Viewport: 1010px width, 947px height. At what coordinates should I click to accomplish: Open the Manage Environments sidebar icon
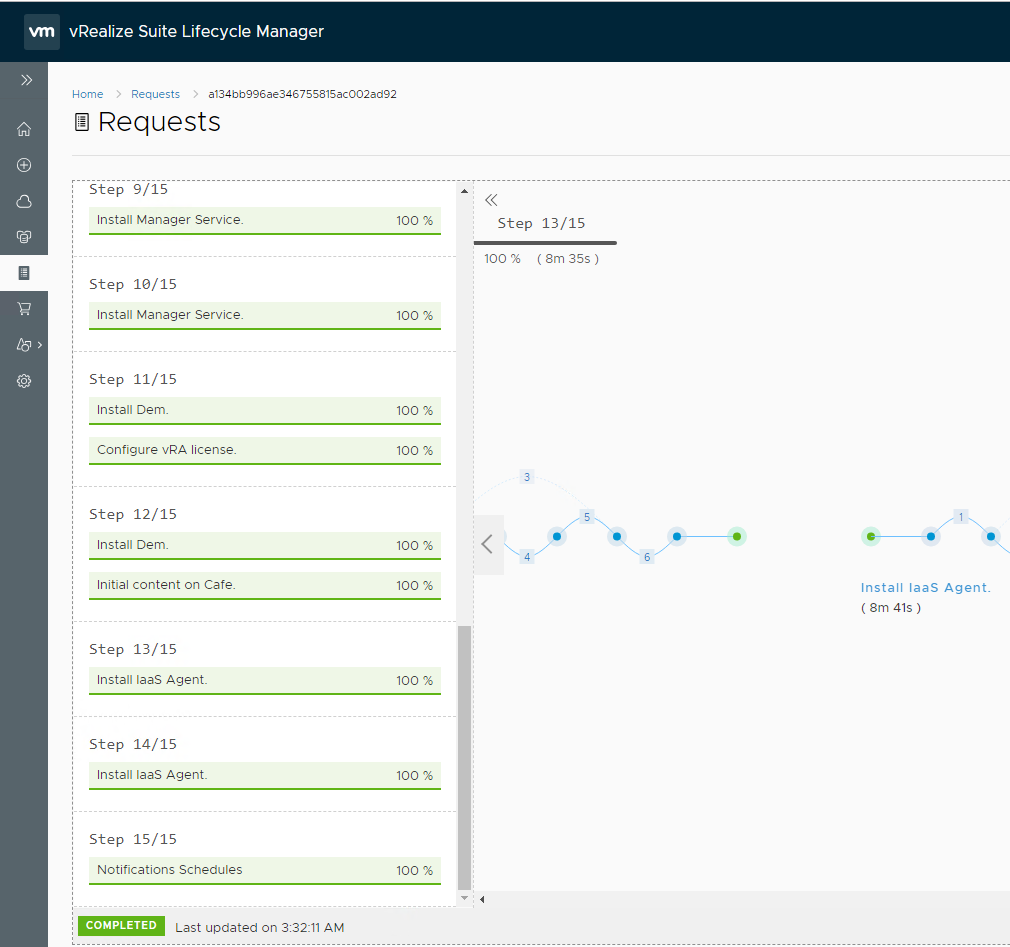[x=24, y=237]
